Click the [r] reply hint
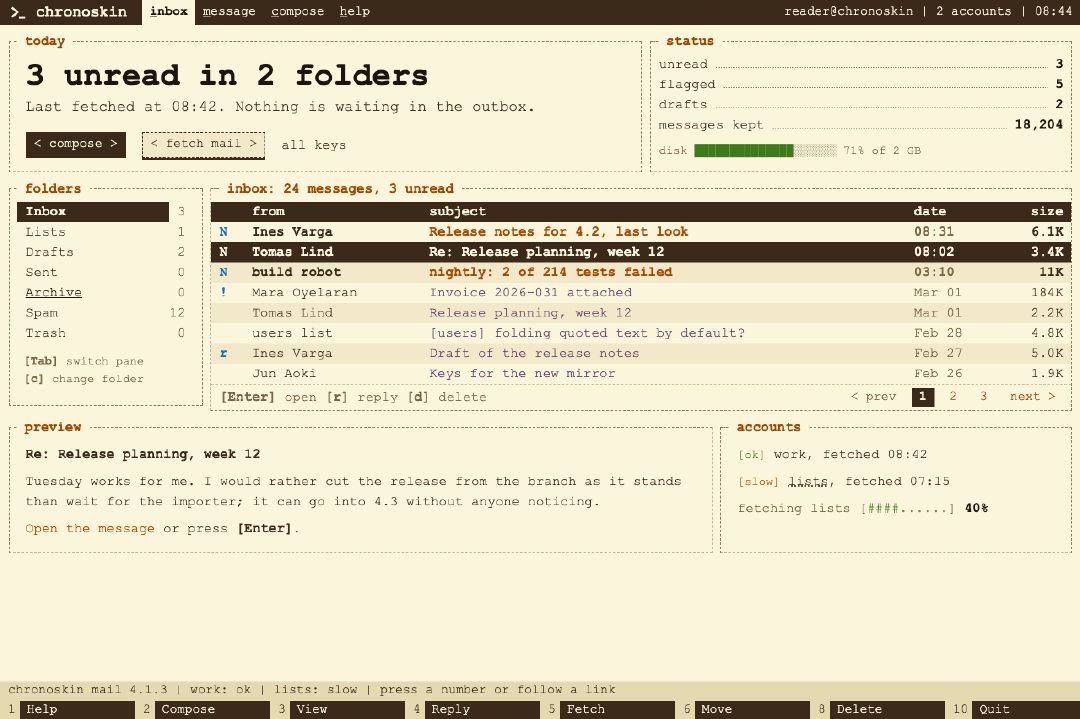This screenshot has height=719, width=1080. [x=362, y=397]
